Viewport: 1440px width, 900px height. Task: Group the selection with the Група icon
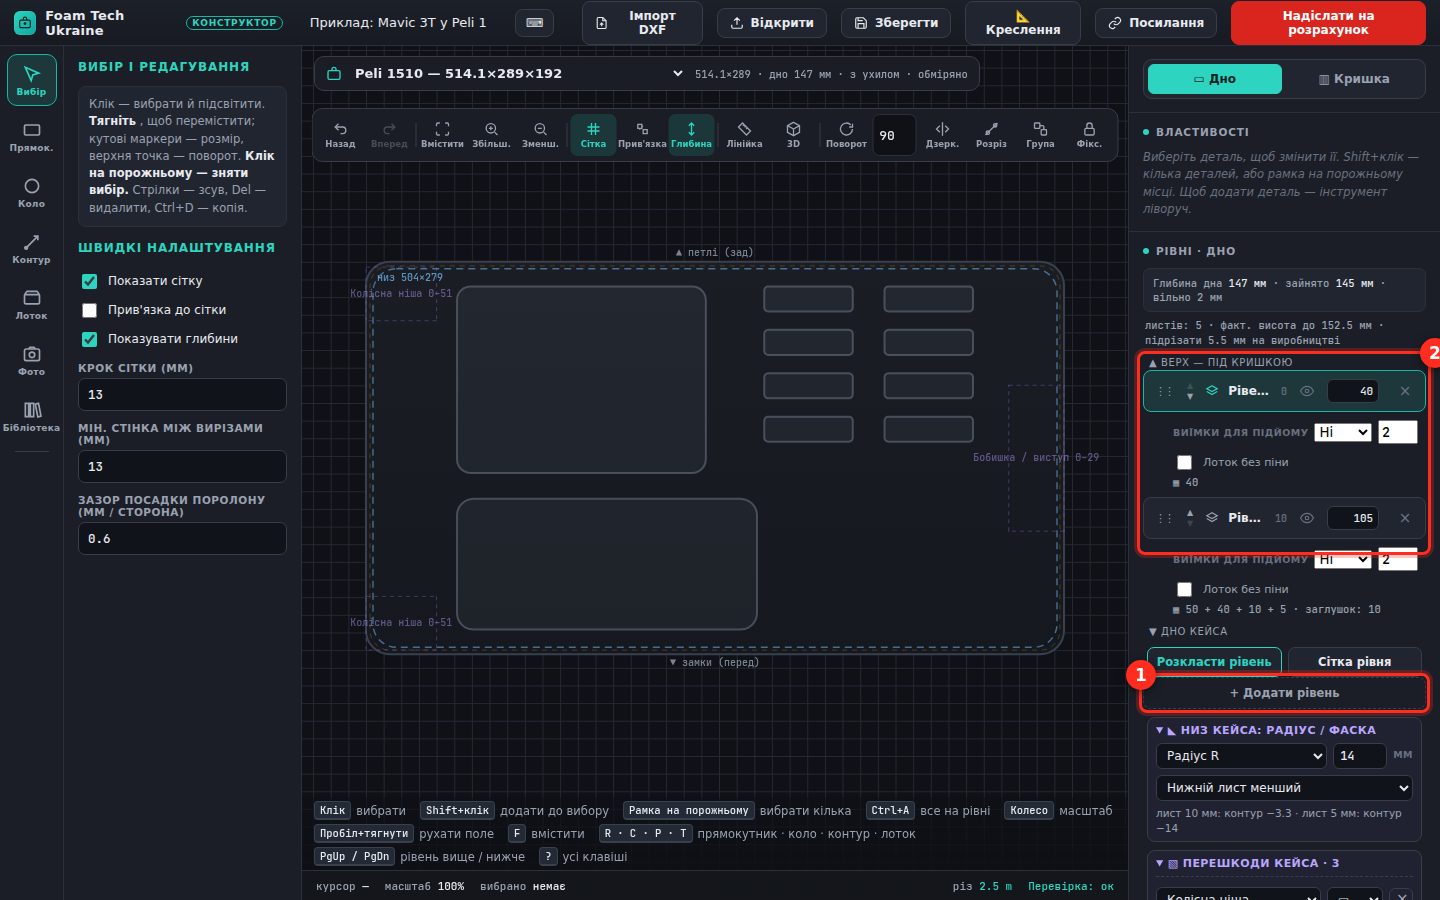[1040, 135]
